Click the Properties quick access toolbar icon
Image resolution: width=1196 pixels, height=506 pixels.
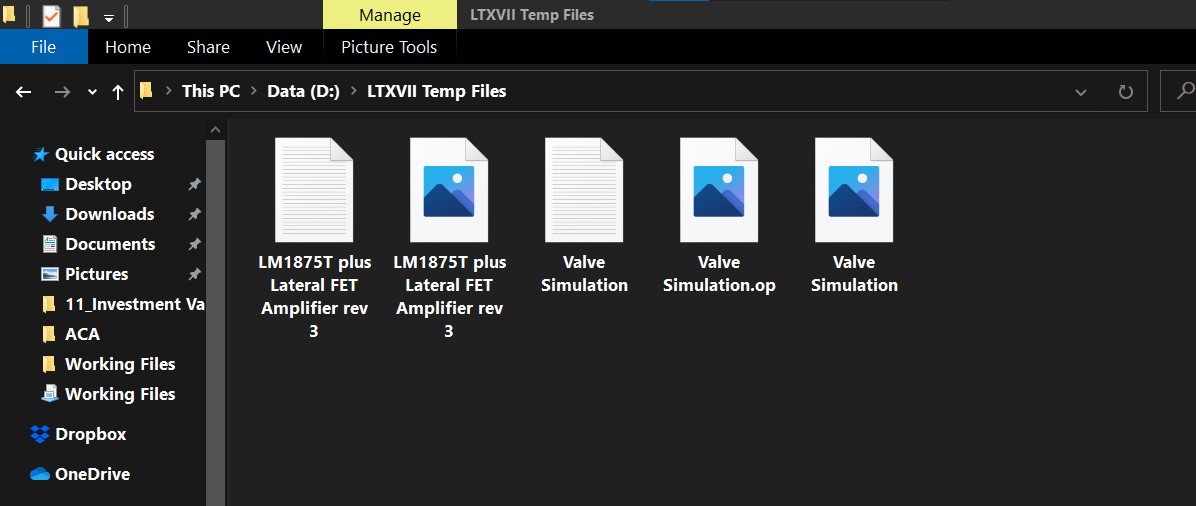pos(50,15)
